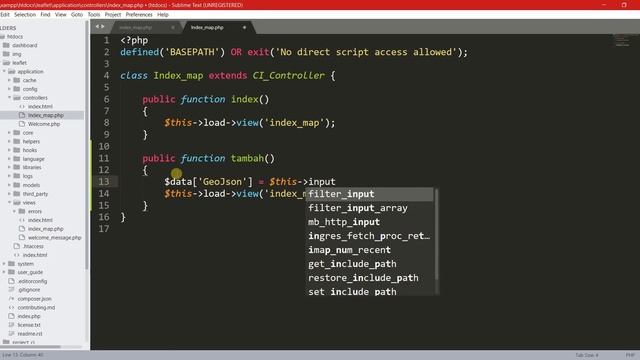Select get_include_path suggestion
640x360 pixels.
(369, 264)
